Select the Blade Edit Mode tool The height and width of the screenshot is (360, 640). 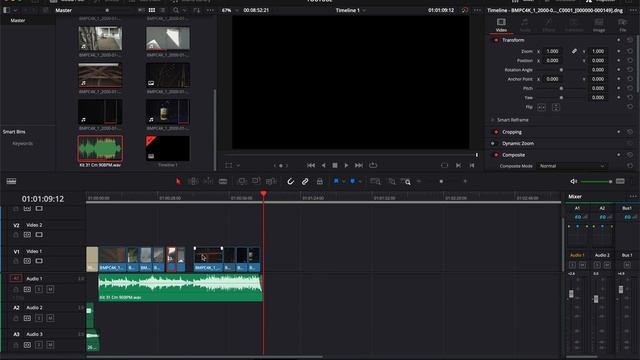(223, 181)
